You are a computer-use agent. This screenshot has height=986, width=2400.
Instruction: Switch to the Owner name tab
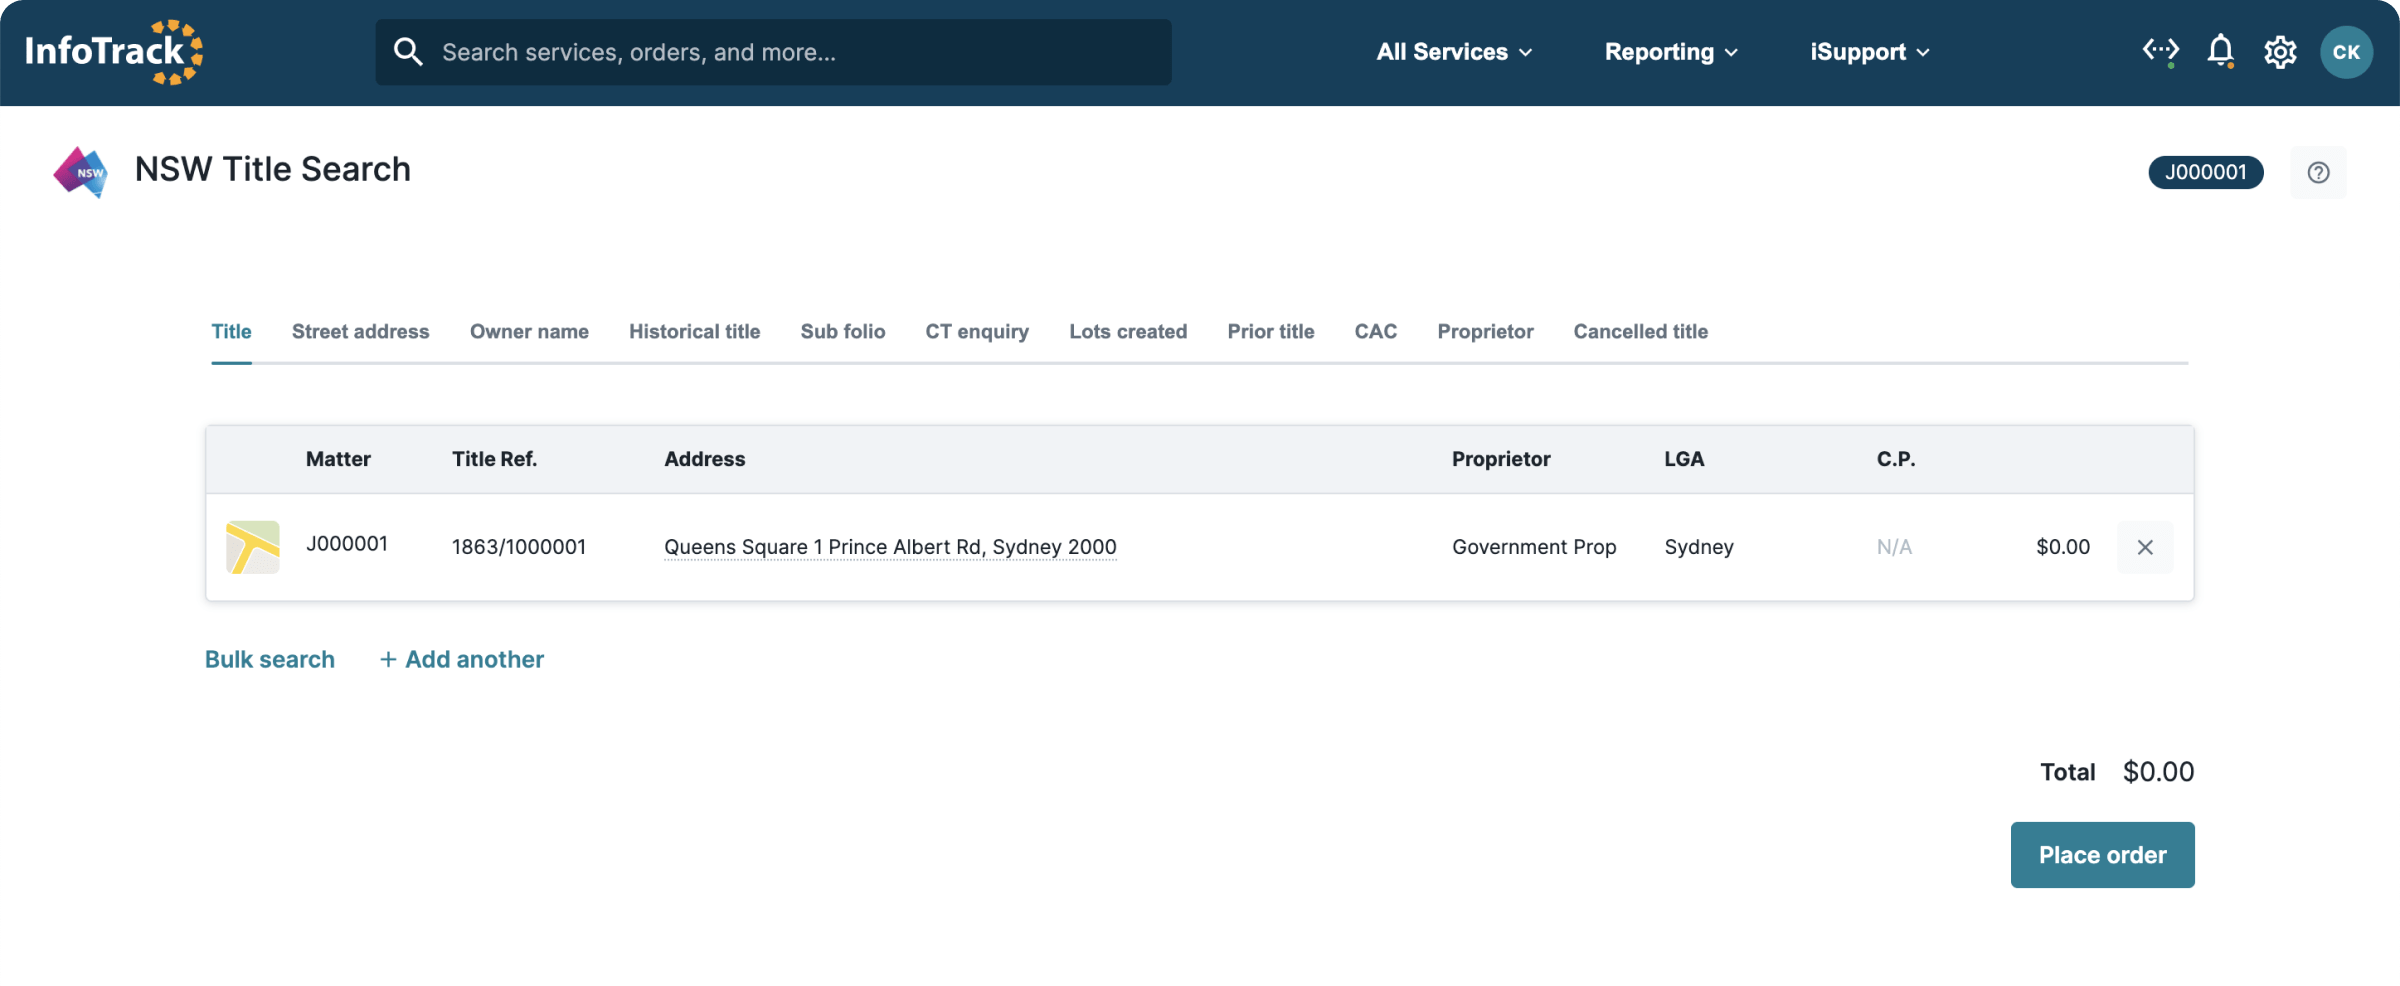pyautogui.click(x=529, y=331)
